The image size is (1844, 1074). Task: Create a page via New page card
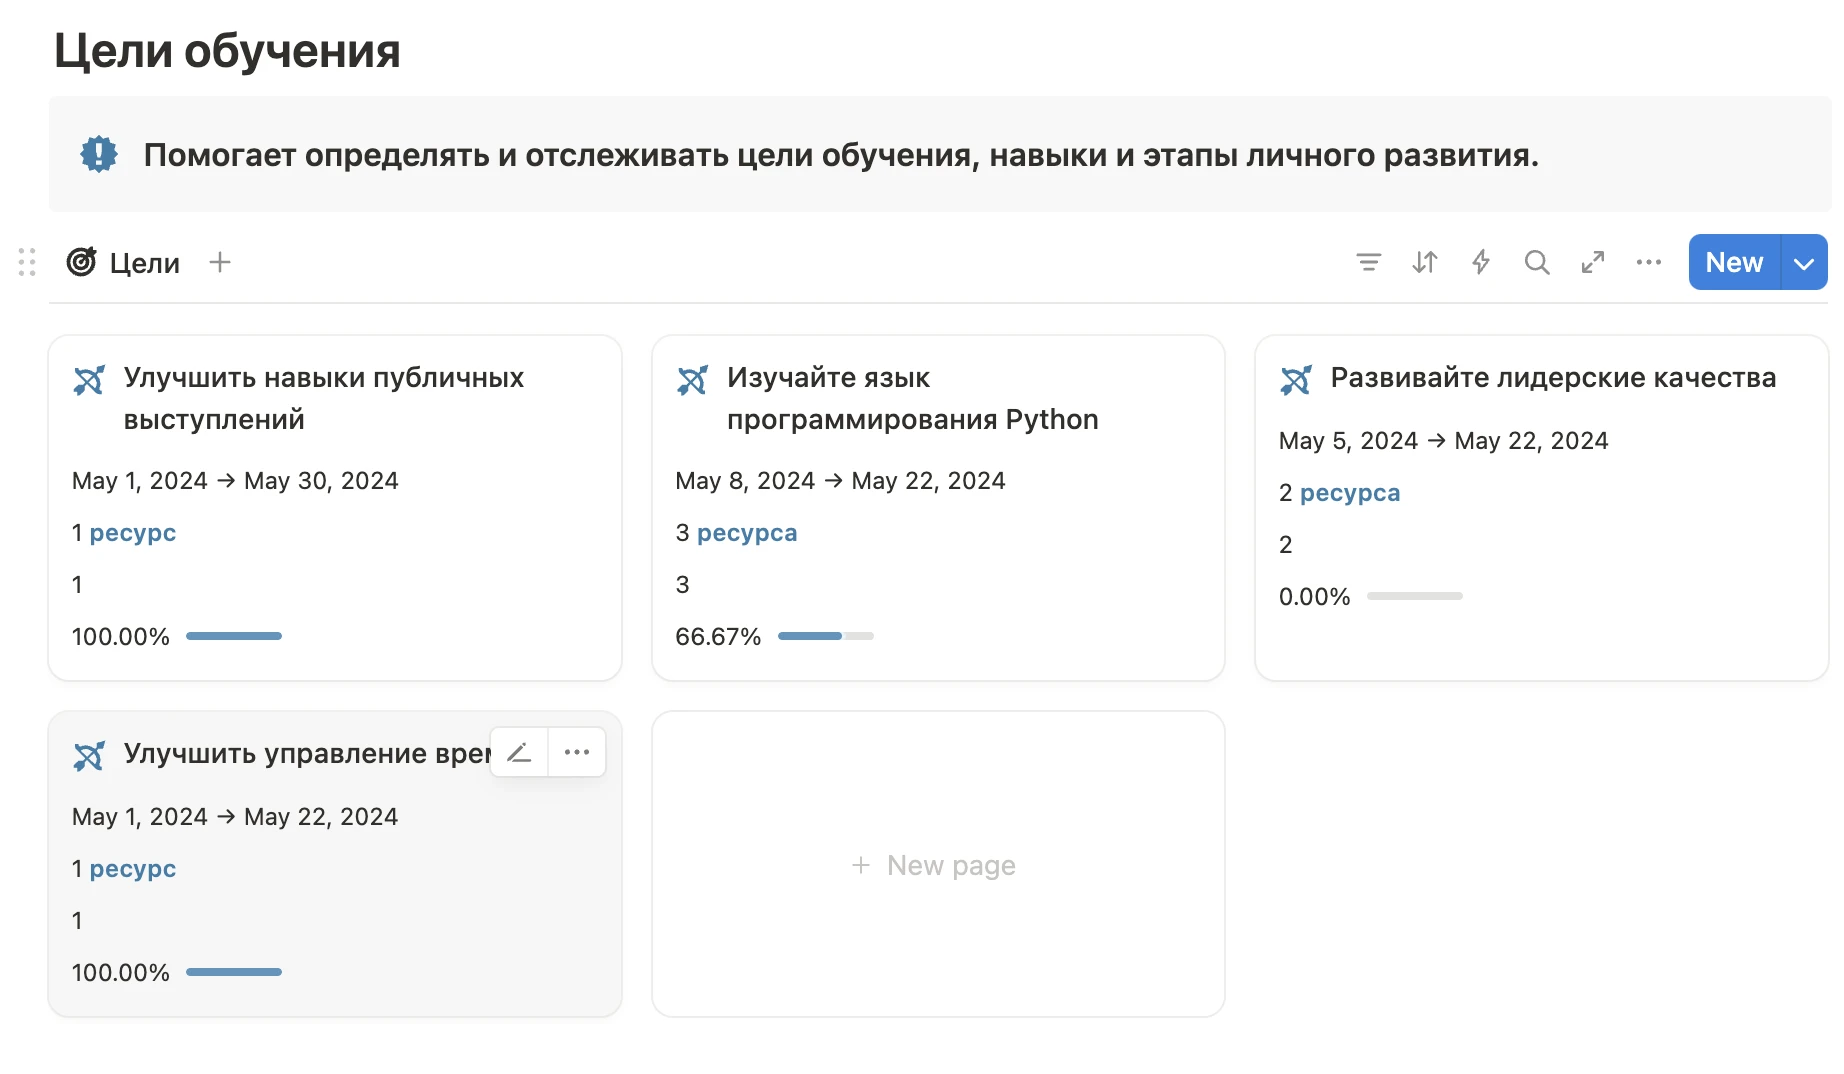937,865
